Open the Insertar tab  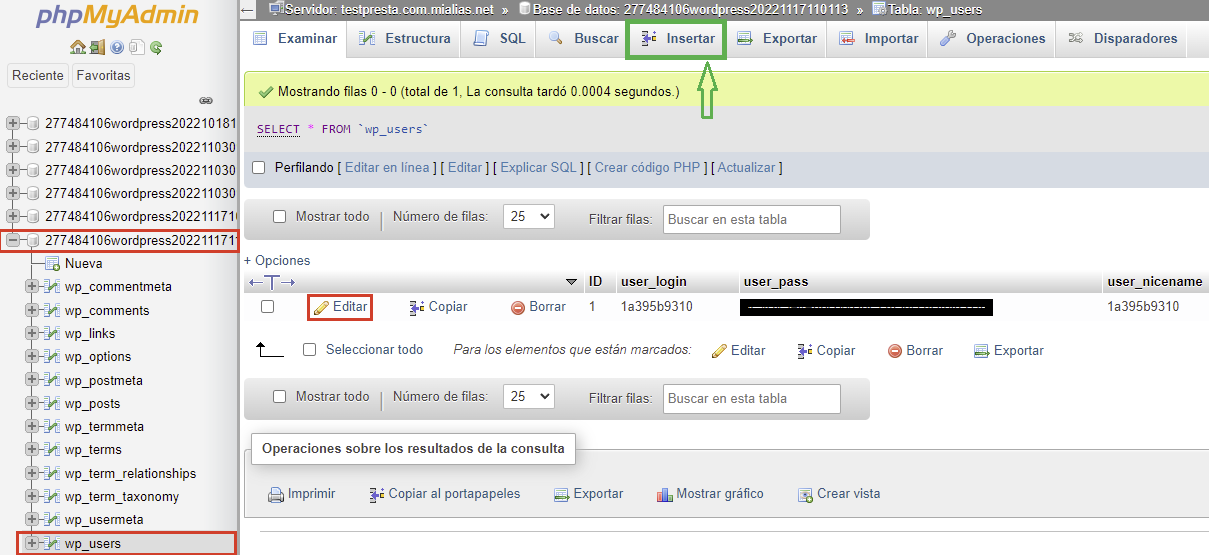677,38
